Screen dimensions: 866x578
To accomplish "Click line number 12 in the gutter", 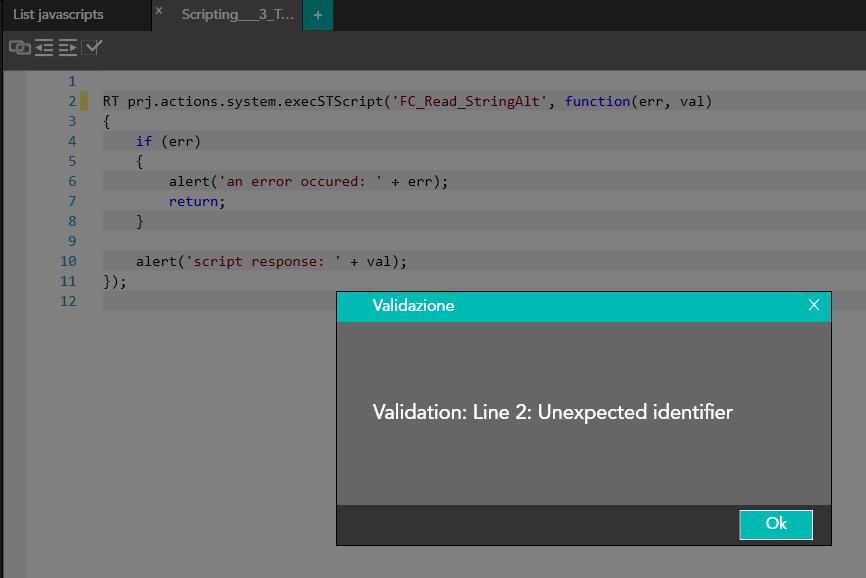I will (x=68, y=301).
